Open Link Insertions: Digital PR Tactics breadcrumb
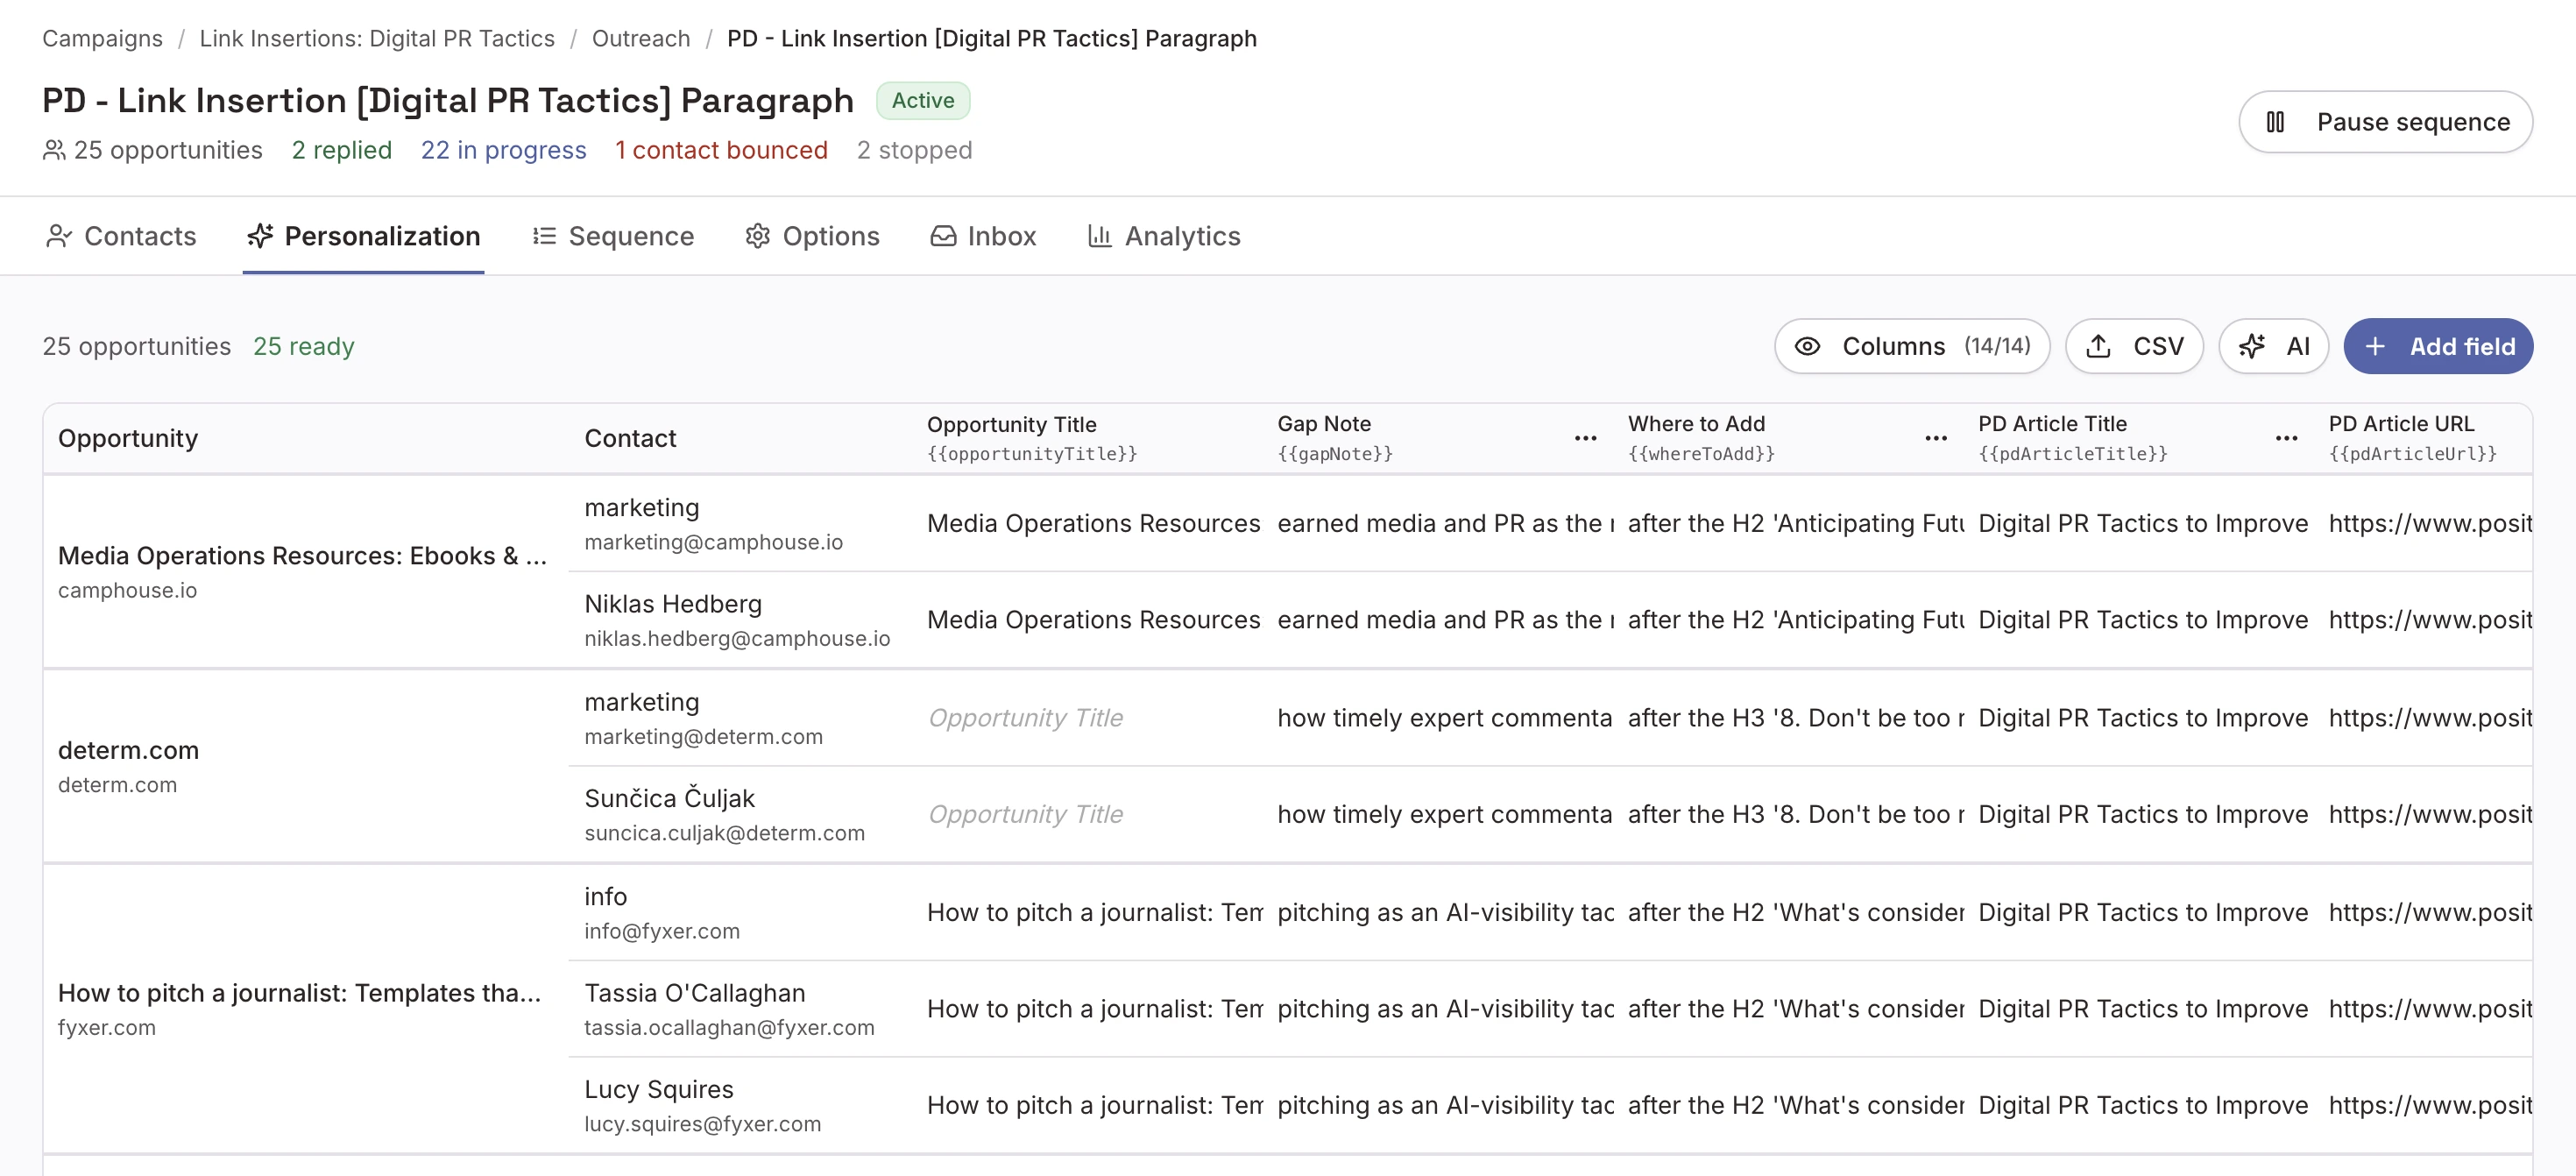 [x=377, y=38]
